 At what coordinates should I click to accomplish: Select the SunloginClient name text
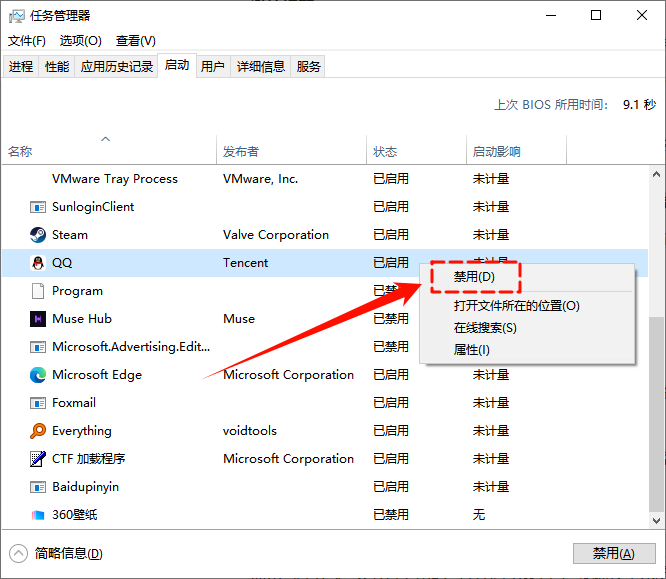pos(93,207)
